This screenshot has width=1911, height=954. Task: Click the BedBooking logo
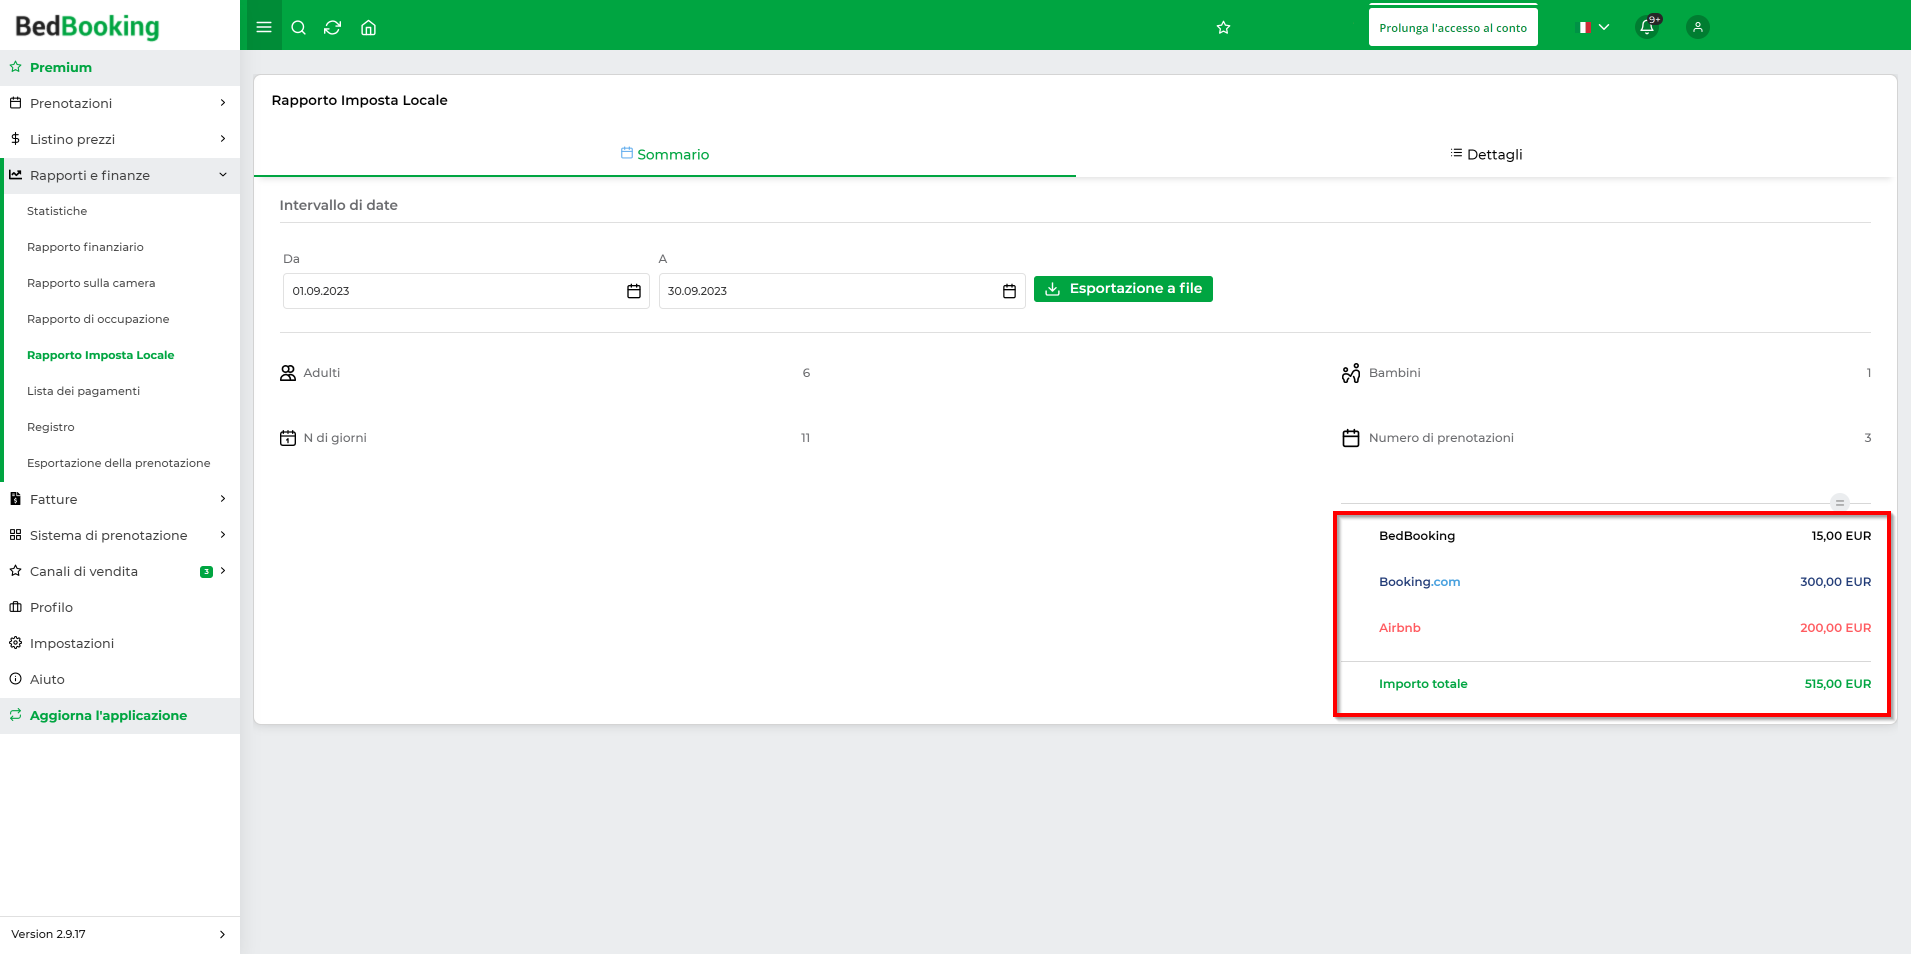87,26
